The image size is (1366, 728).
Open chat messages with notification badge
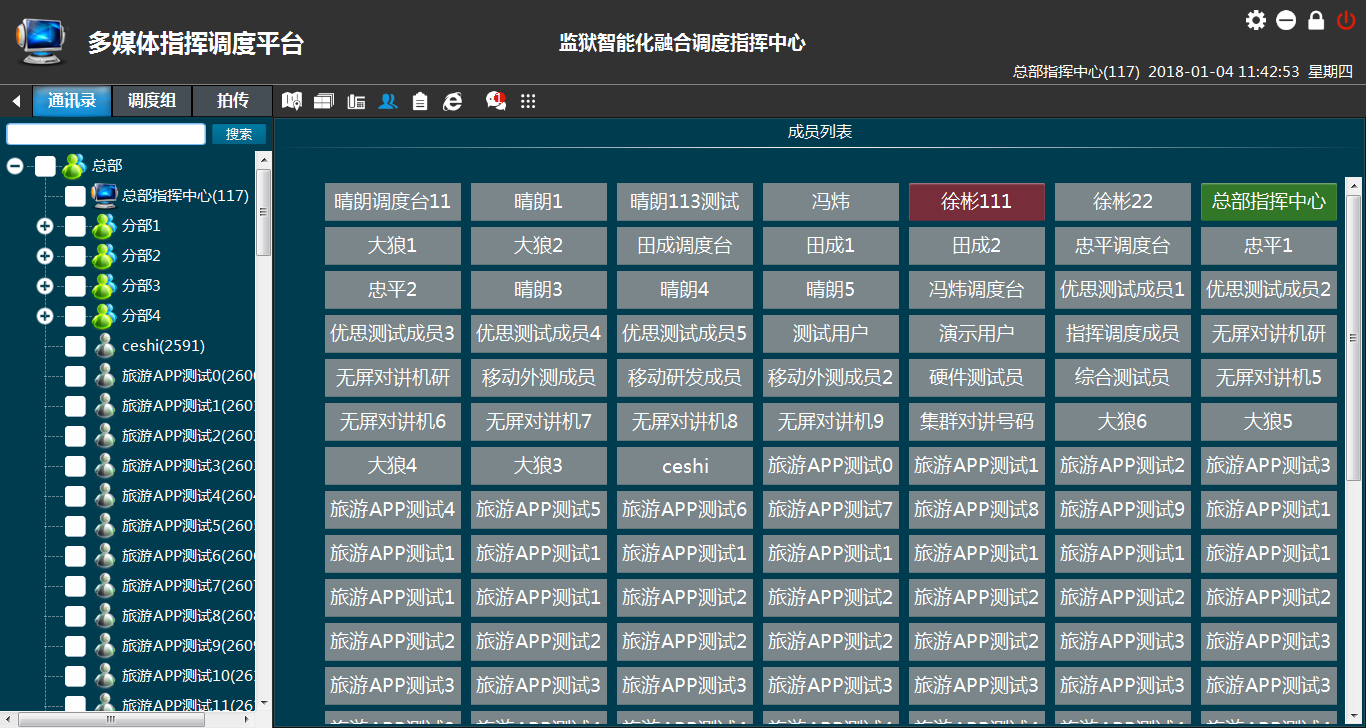(x=495, y=100)
